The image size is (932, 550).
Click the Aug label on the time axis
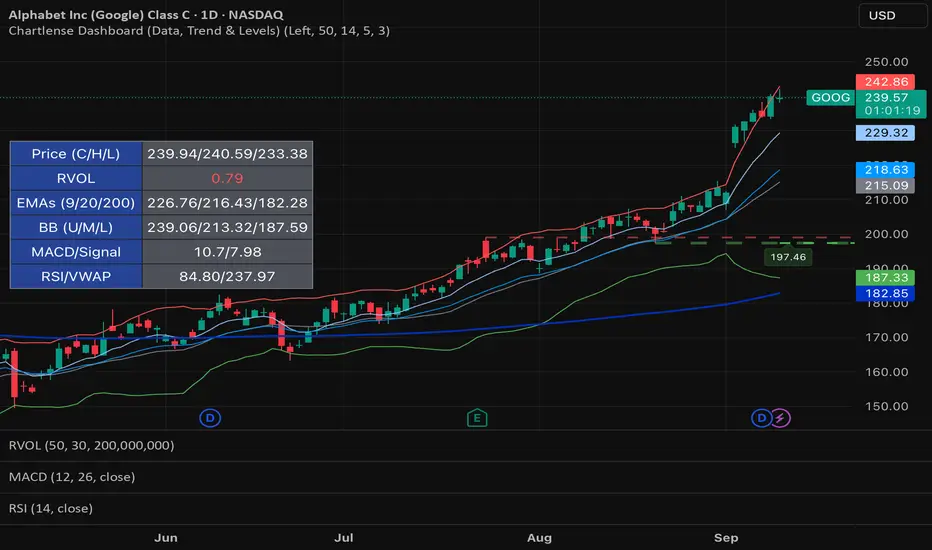pyautogui.click(x=539, y=538)
